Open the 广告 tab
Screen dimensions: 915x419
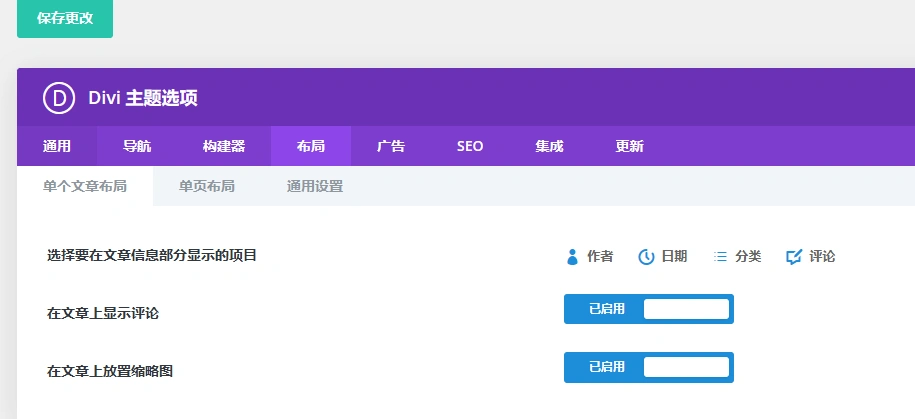390,146
